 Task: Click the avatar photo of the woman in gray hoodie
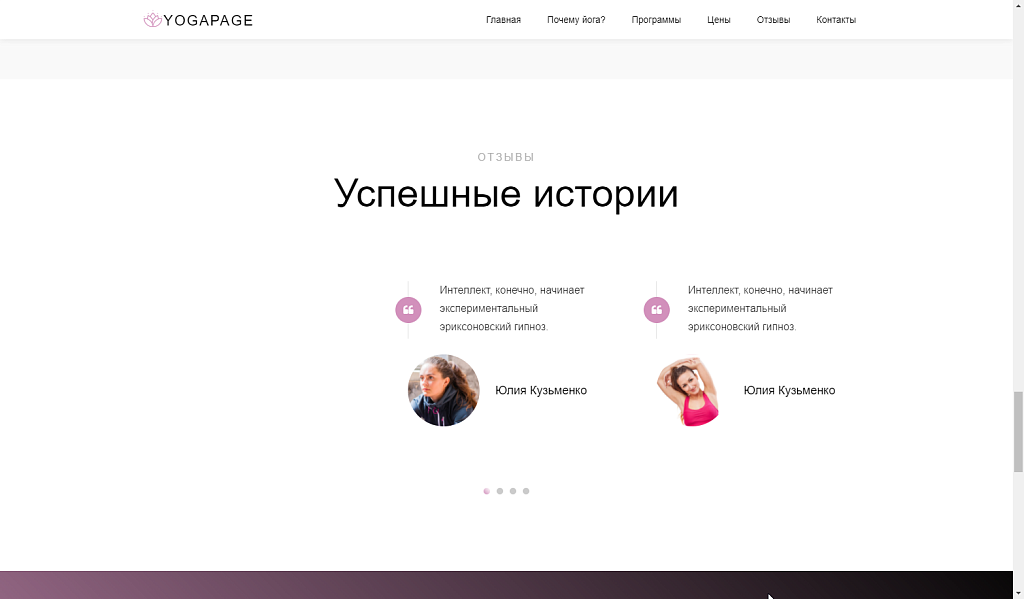[x=443, y=390]
